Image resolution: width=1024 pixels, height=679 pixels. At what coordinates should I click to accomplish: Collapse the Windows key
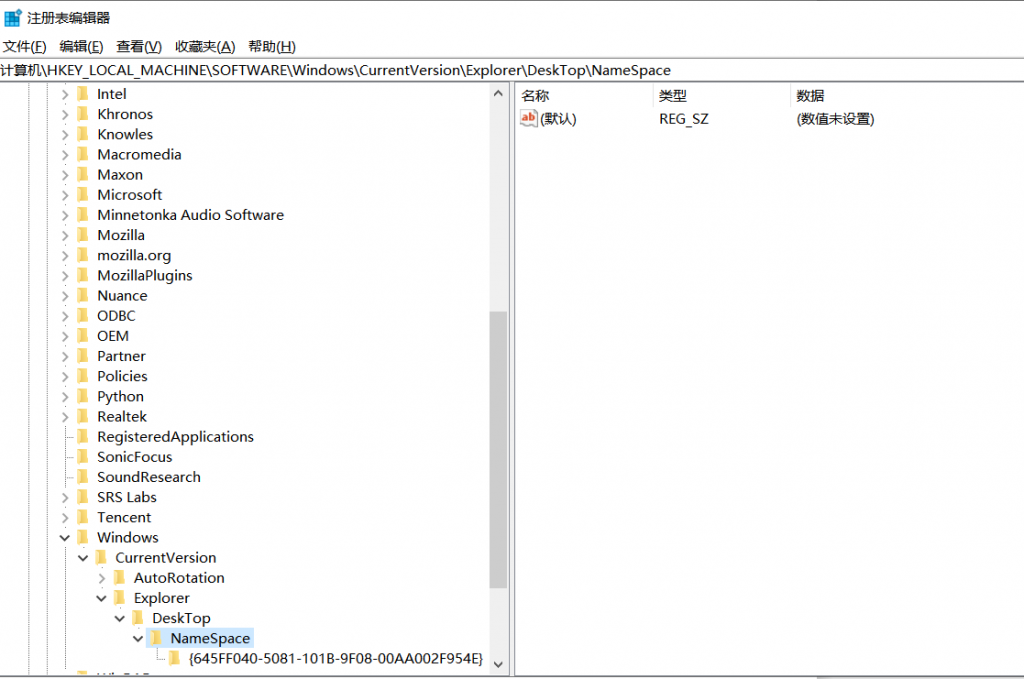pyautogui.click(x=65, y=538)
